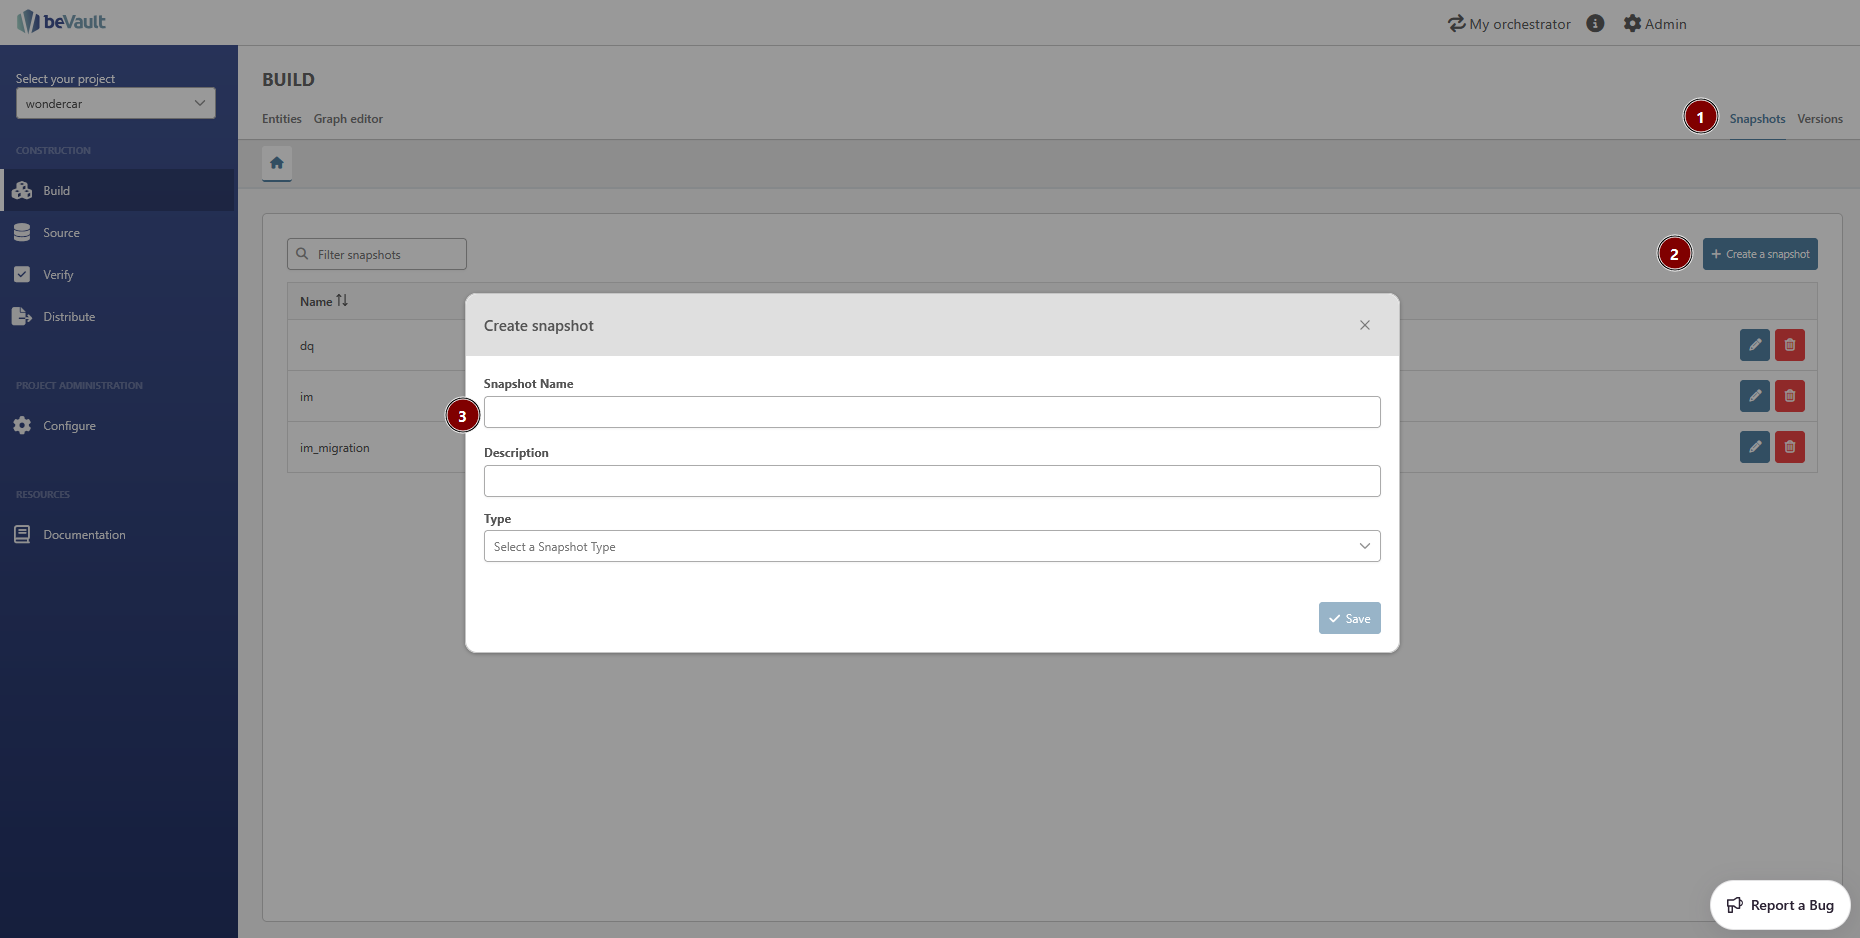This screenshot has width=1860, height=938.
Task: Click the info circle icon in header
Action: point(1595,24)
